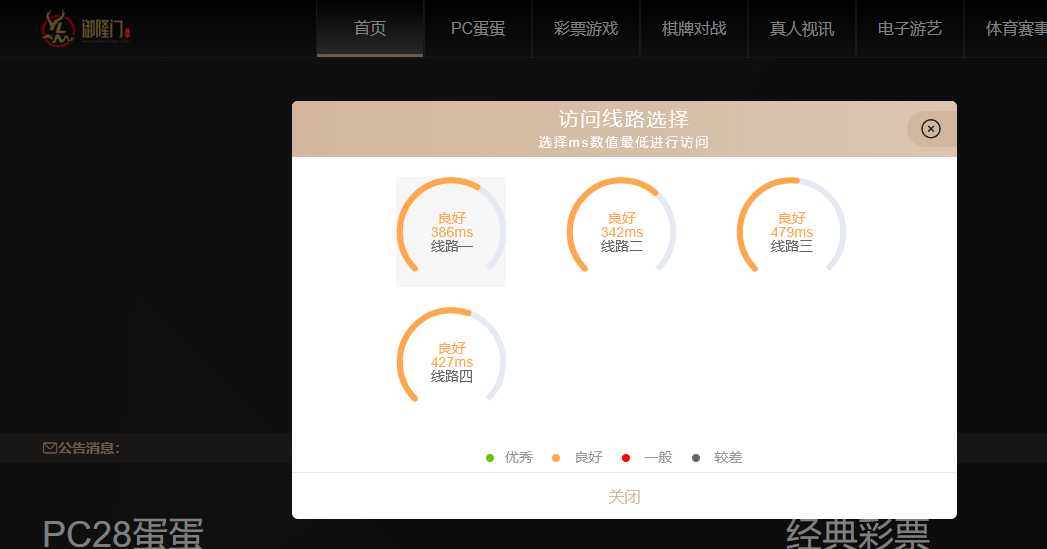
Task: Click the 访问线路选择 dialog title
Action: [623, 120]
